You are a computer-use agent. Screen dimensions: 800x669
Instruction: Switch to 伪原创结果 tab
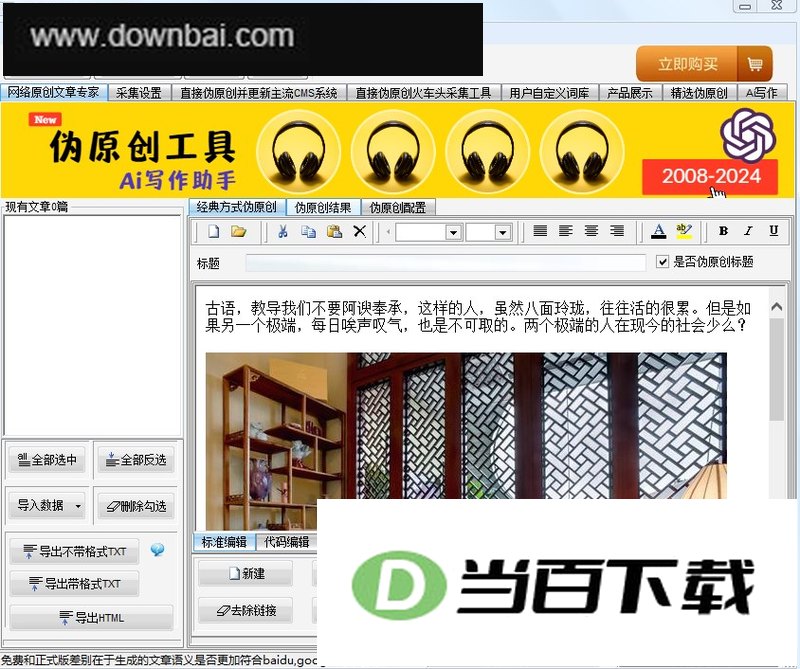(x=323, y=207)
